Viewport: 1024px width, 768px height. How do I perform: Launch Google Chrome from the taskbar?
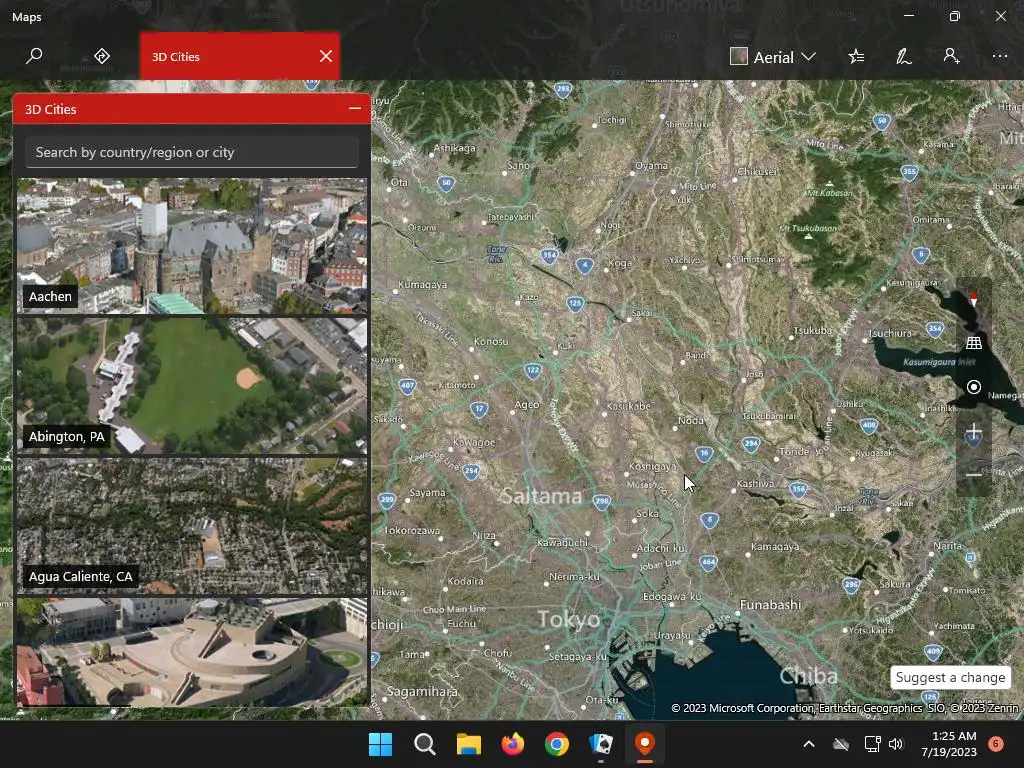pos(556,744)
